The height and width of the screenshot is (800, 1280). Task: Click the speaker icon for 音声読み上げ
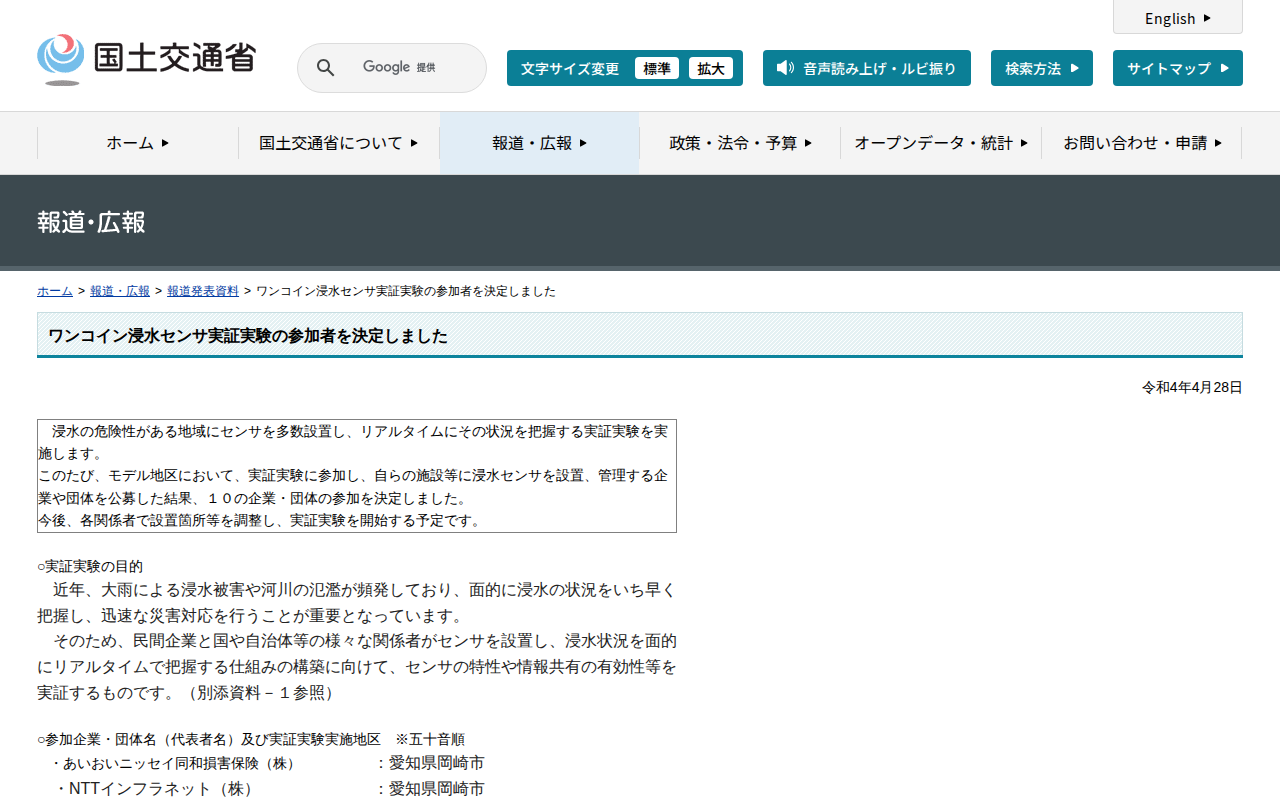tap(785, 68)
